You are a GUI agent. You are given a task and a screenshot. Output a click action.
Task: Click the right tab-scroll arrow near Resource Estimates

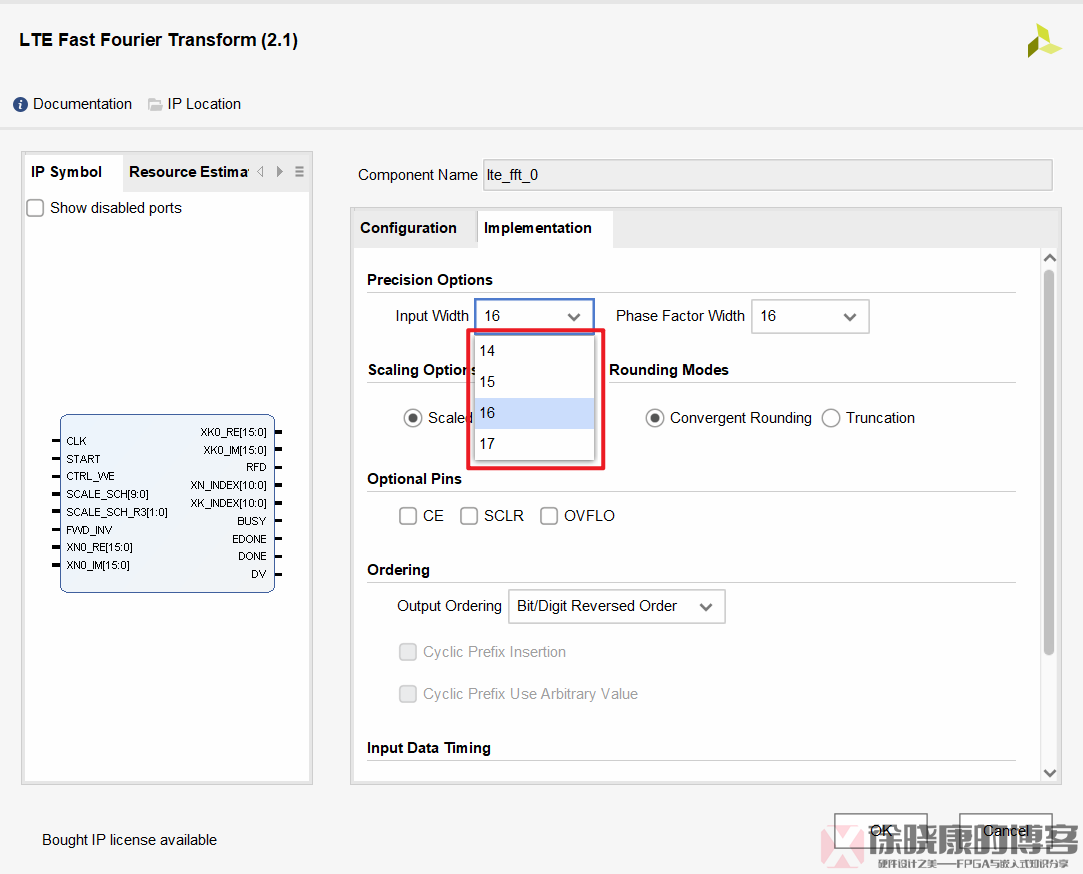coord(279,171)
